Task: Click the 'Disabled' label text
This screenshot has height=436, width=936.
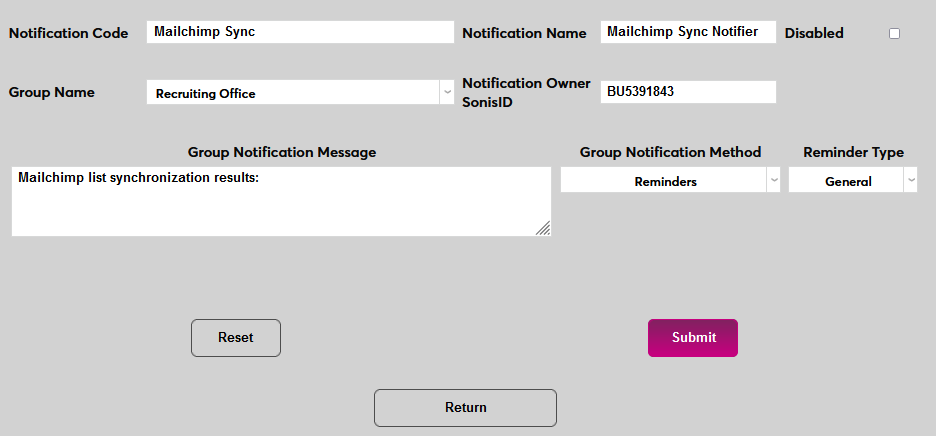Action: [814, 33]
